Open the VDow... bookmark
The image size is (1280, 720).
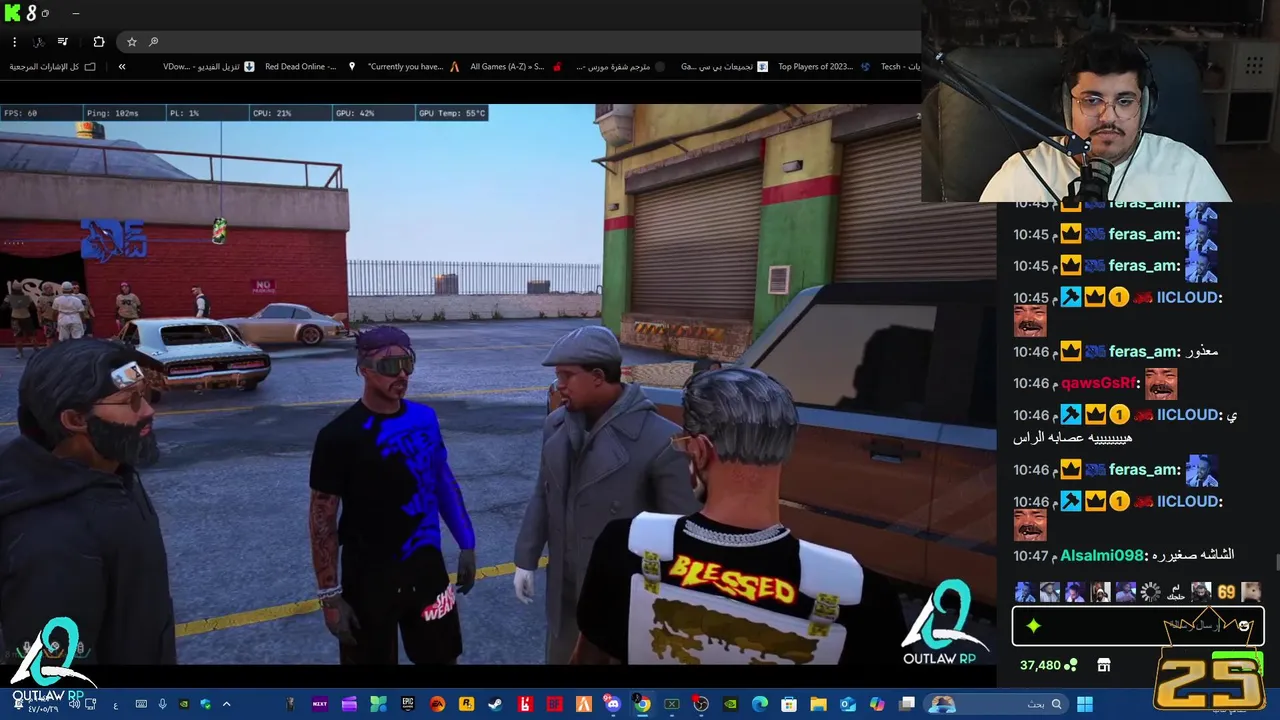(x=208, y=67)
